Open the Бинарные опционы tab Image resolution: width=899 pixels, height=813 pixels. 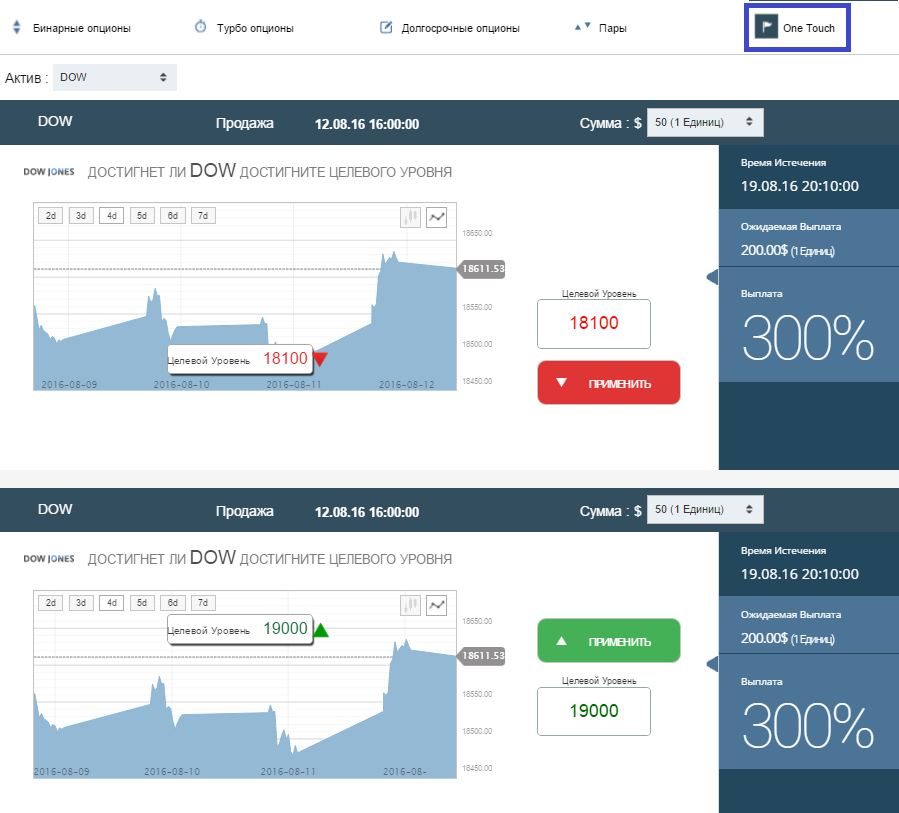(72, 28)
